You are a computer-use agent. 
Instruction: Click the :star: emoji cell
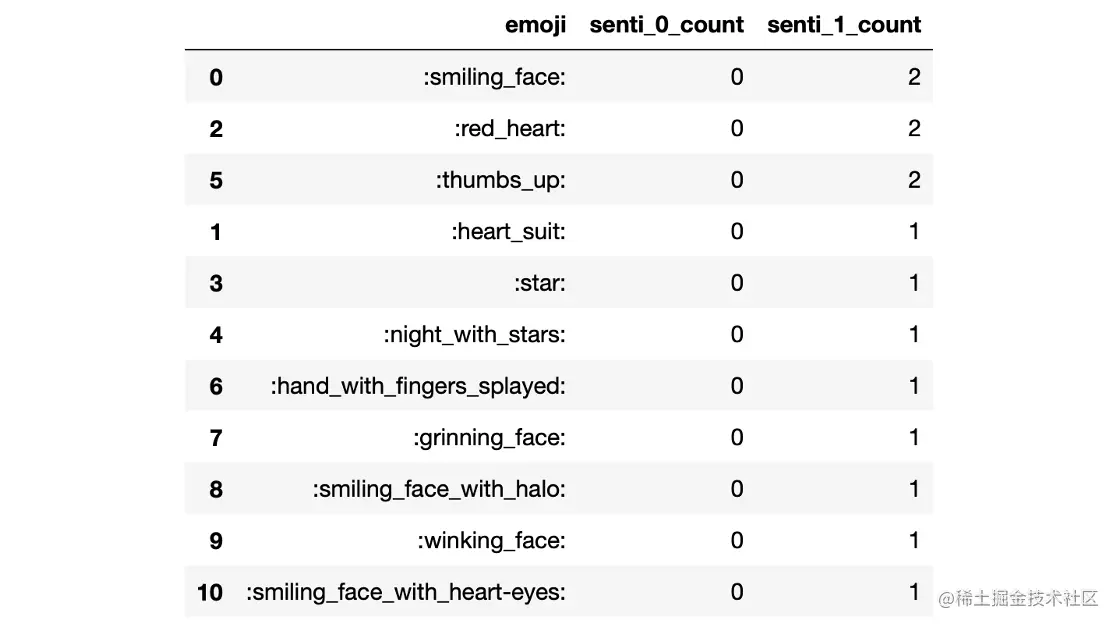539,283
